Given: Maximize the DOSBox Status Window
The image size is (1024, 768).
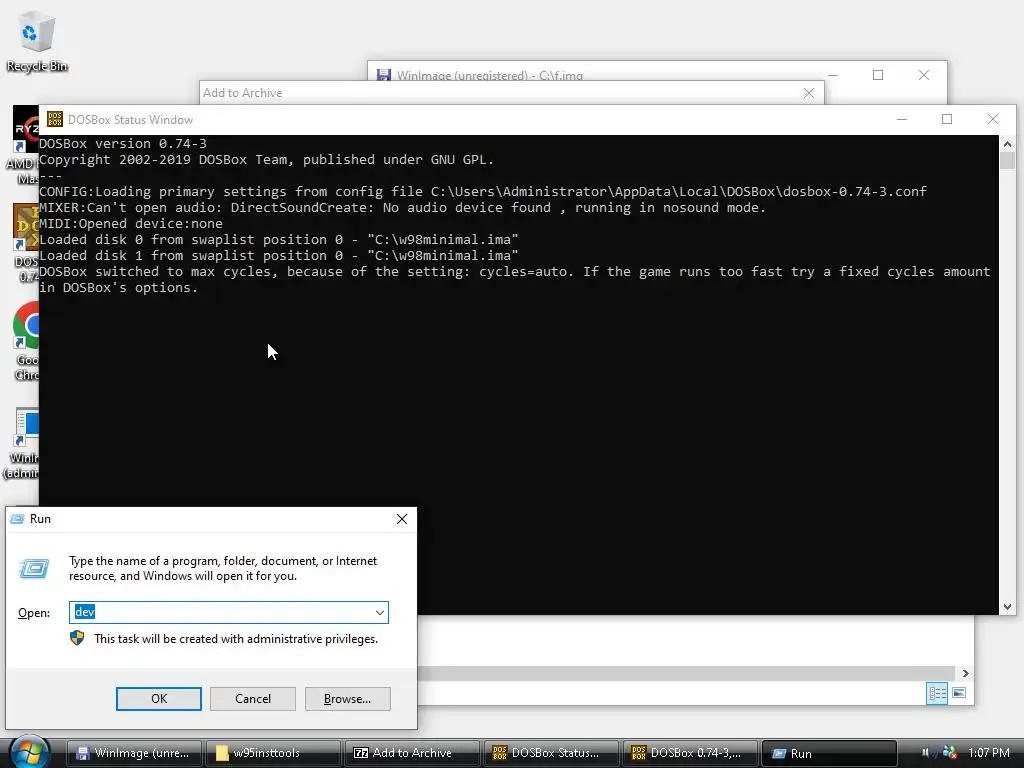Looking at the screenshot, I should 947,119.
